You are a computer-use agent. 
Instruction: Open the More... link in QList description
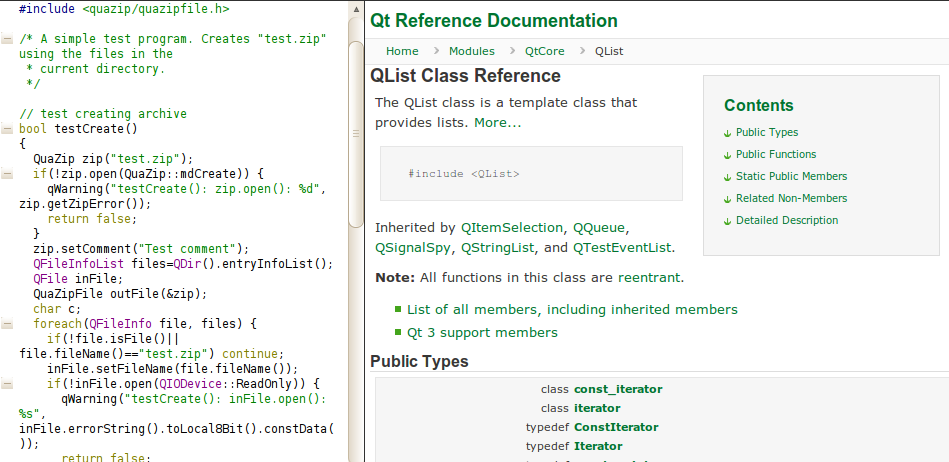tap(497, 123)
